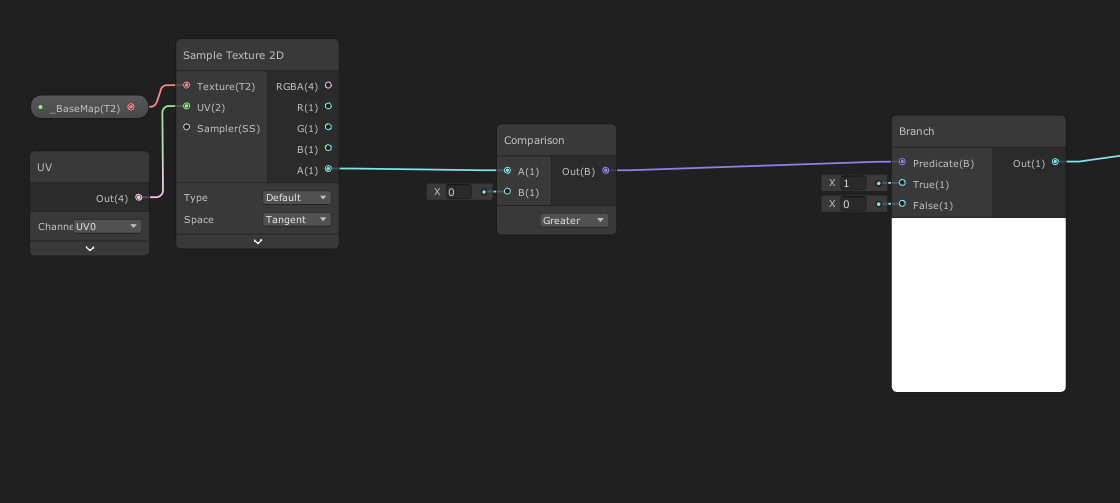Click the A(1) output port on Sample Texture 2D
This screenshot has width=1120, height=503.
(328, 169)
